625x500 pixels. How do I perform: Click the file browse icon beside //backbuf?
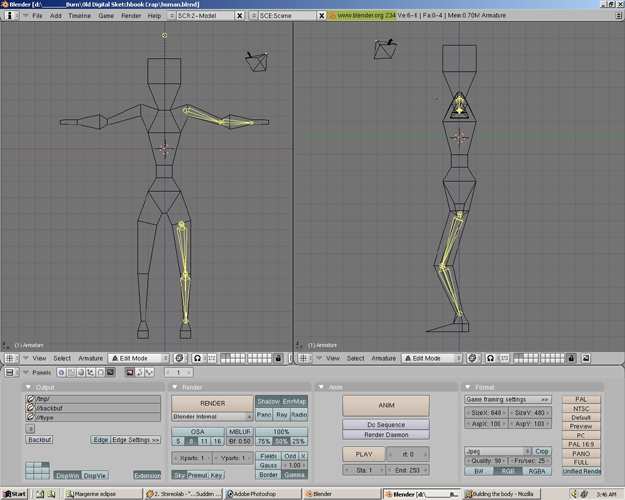(x=30, y=408)
